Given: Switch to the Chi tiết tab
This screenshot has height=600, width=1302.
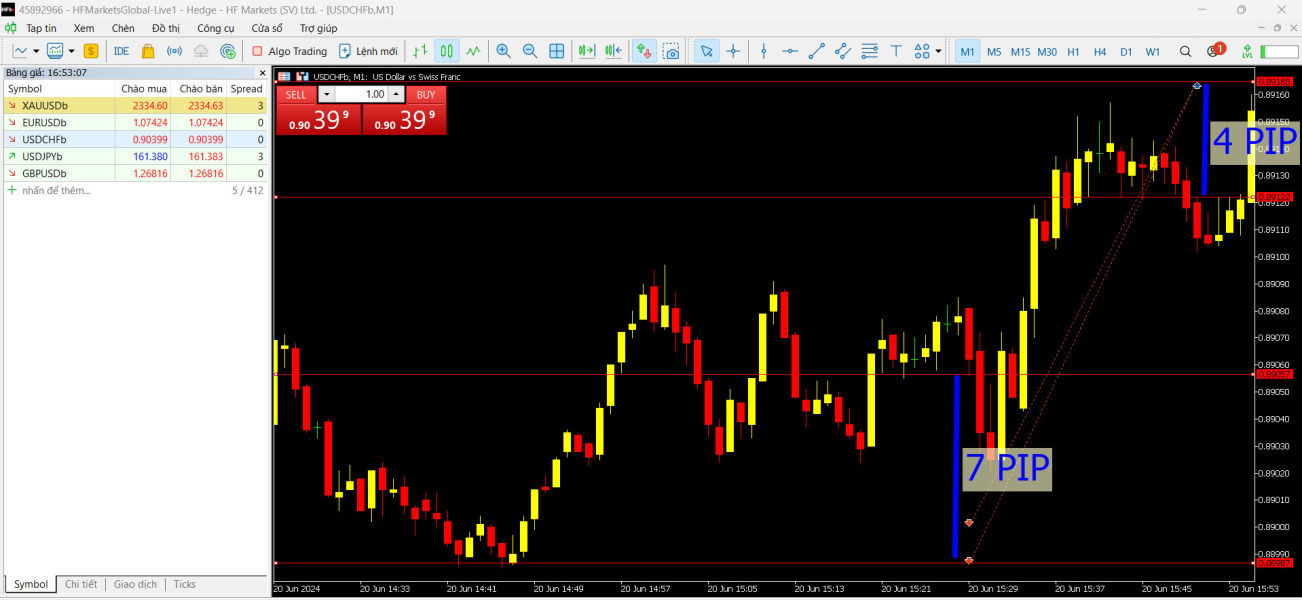Looking at the screenshot, I should tap(81, 584).
